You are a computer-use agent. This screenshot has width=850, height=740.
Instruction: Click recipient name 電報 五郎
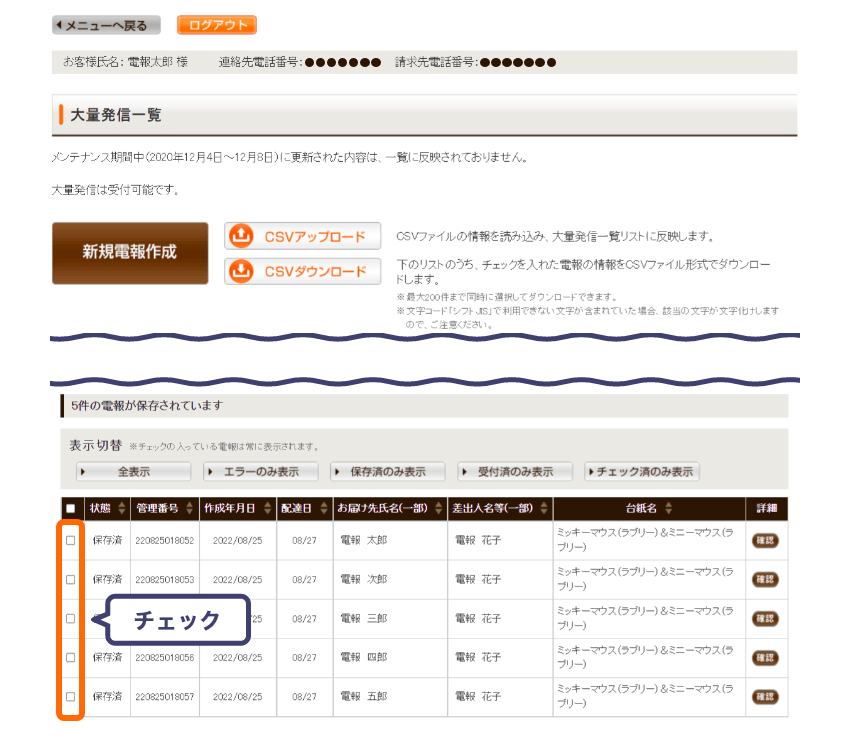(364, 697)
